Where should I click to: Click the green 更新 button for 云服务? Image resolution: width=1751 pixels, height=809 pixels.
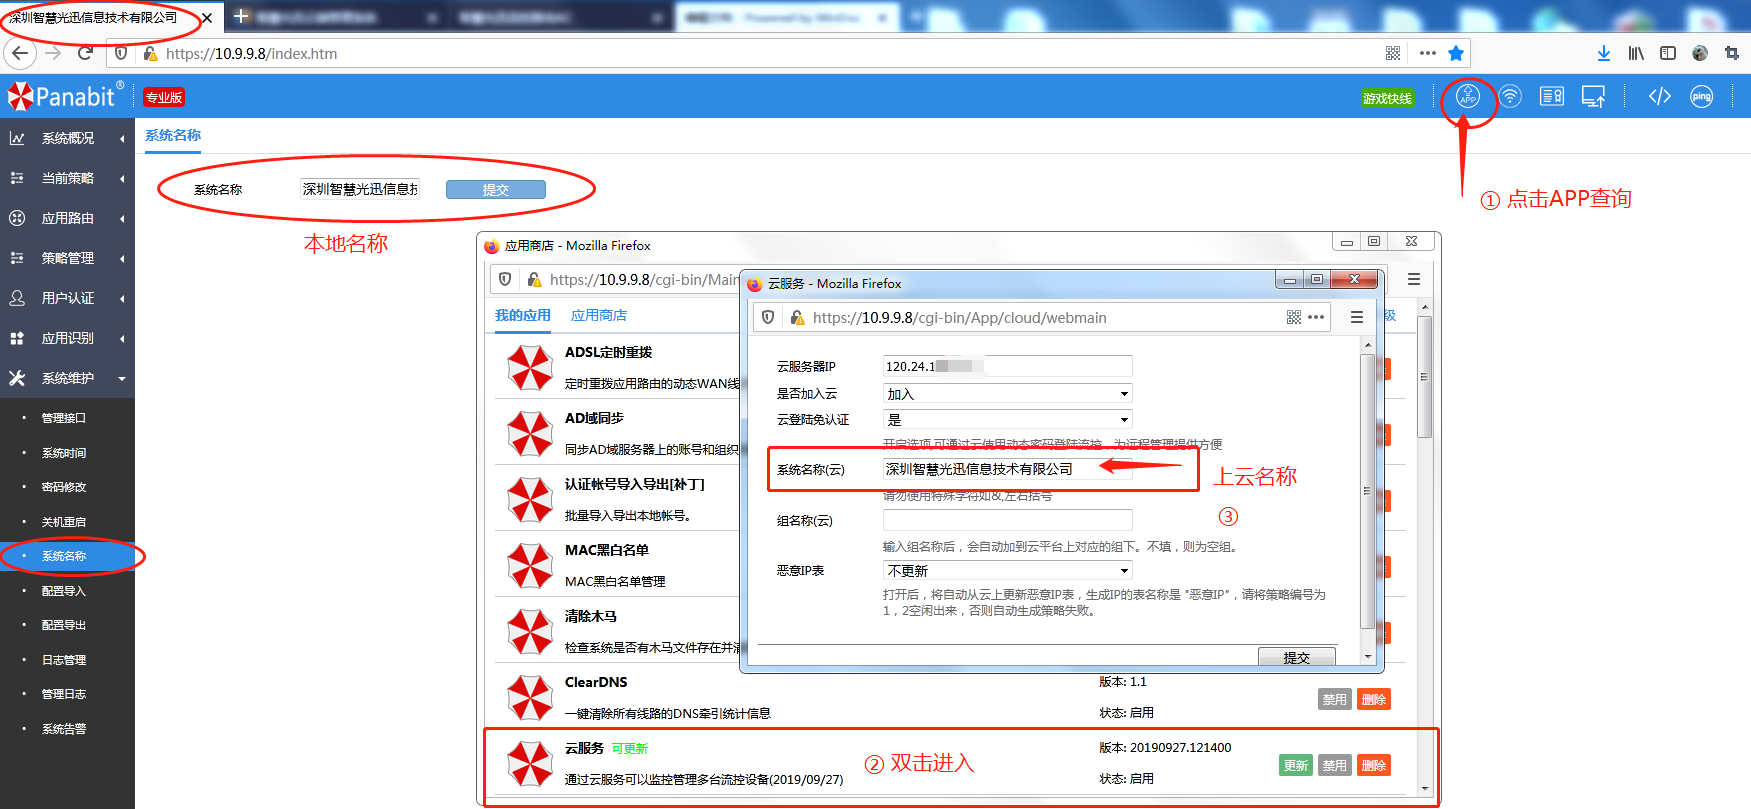coord(1295,765)
